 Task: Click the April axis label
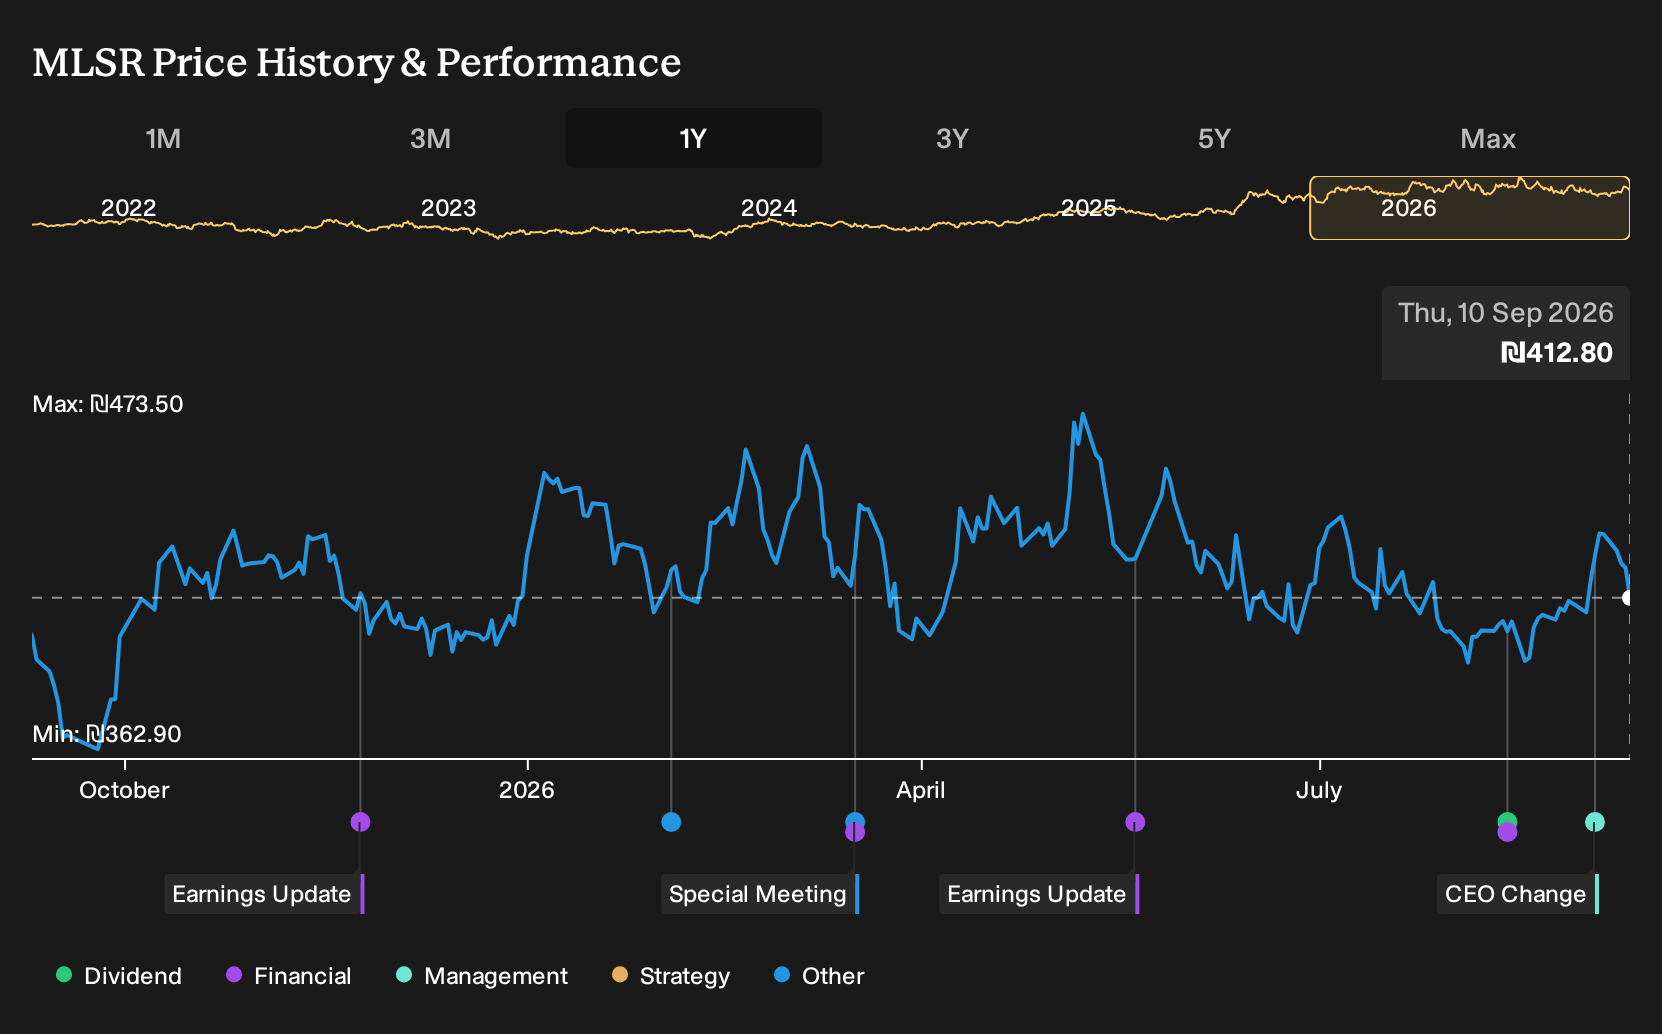(921, 790)
